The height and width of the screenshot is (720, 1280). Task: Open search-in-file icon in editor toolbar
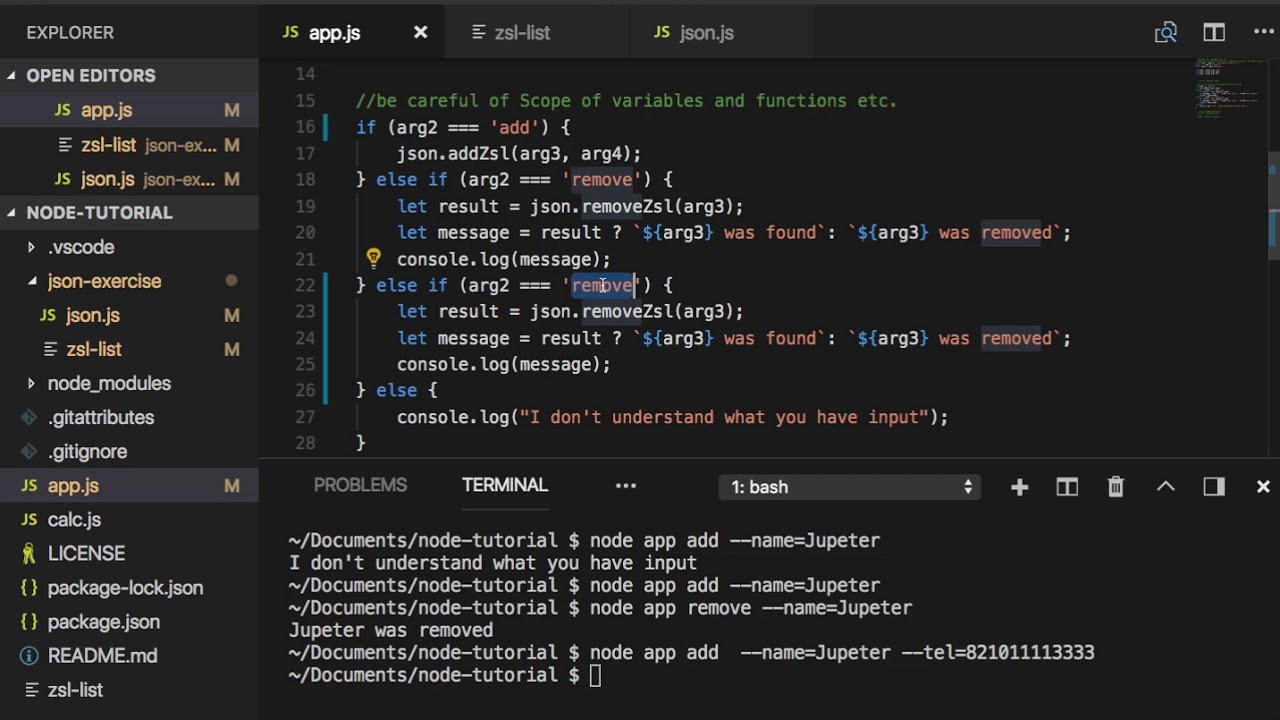coord(1165,33)
